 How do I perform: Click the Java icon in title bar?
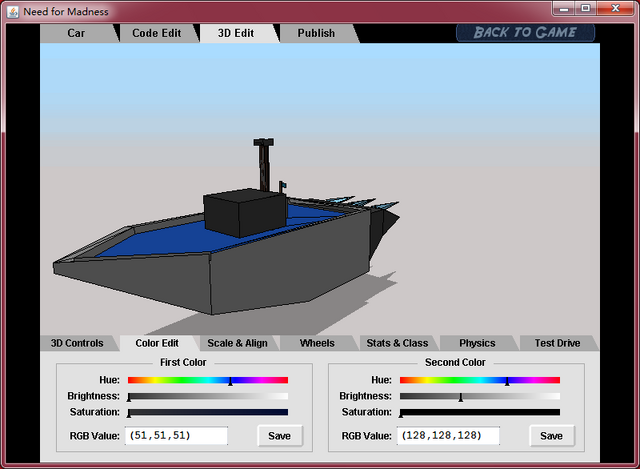[13, 11]
